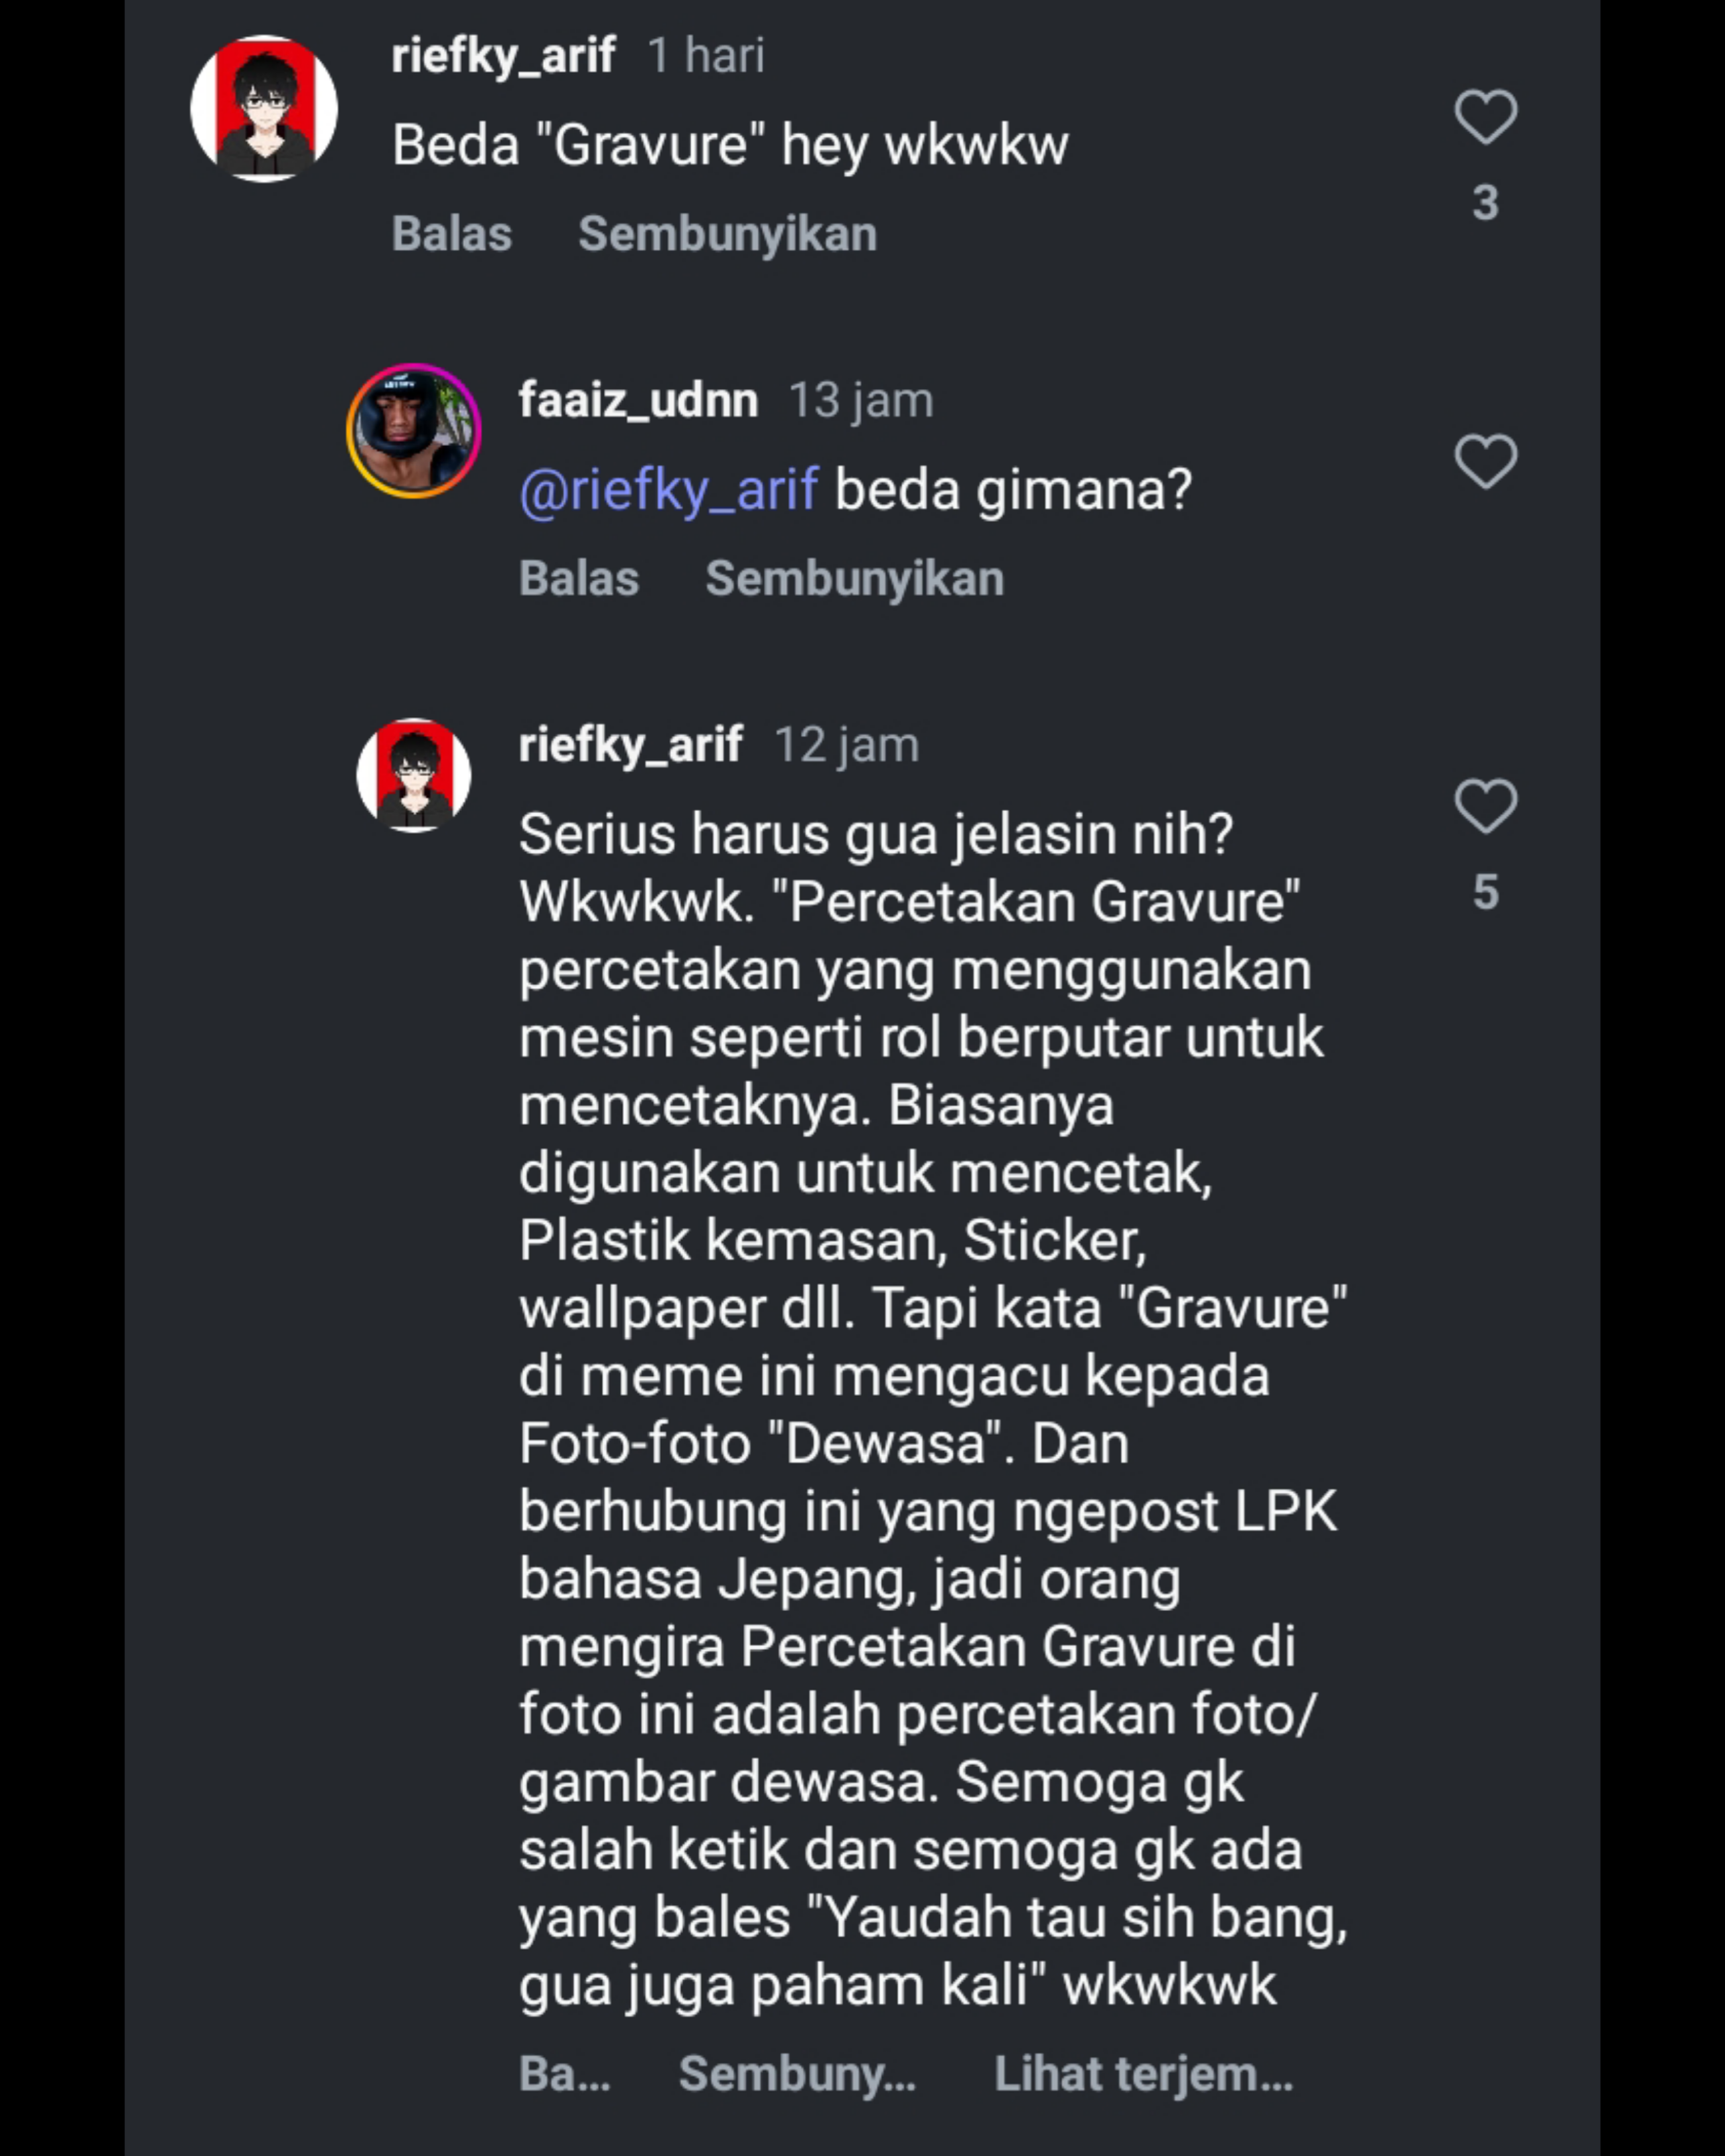
Task: Open the faaiz_udnn username link
Action: pos(638,400)
